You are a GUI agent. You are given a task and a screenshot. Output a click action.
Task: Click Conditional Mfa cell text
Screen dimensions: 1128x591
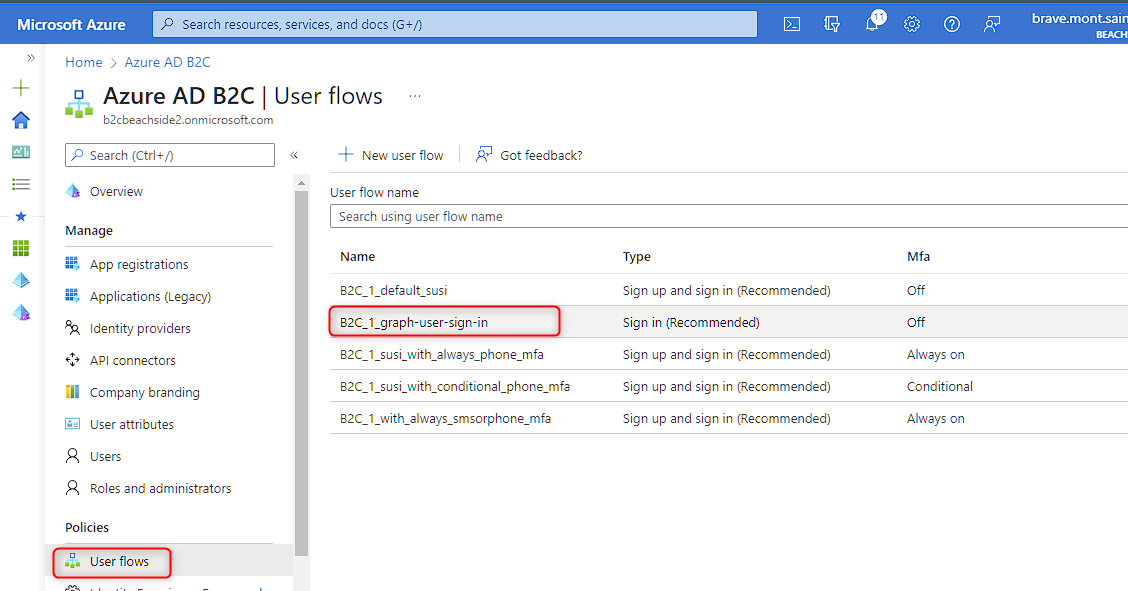point(940,386)
